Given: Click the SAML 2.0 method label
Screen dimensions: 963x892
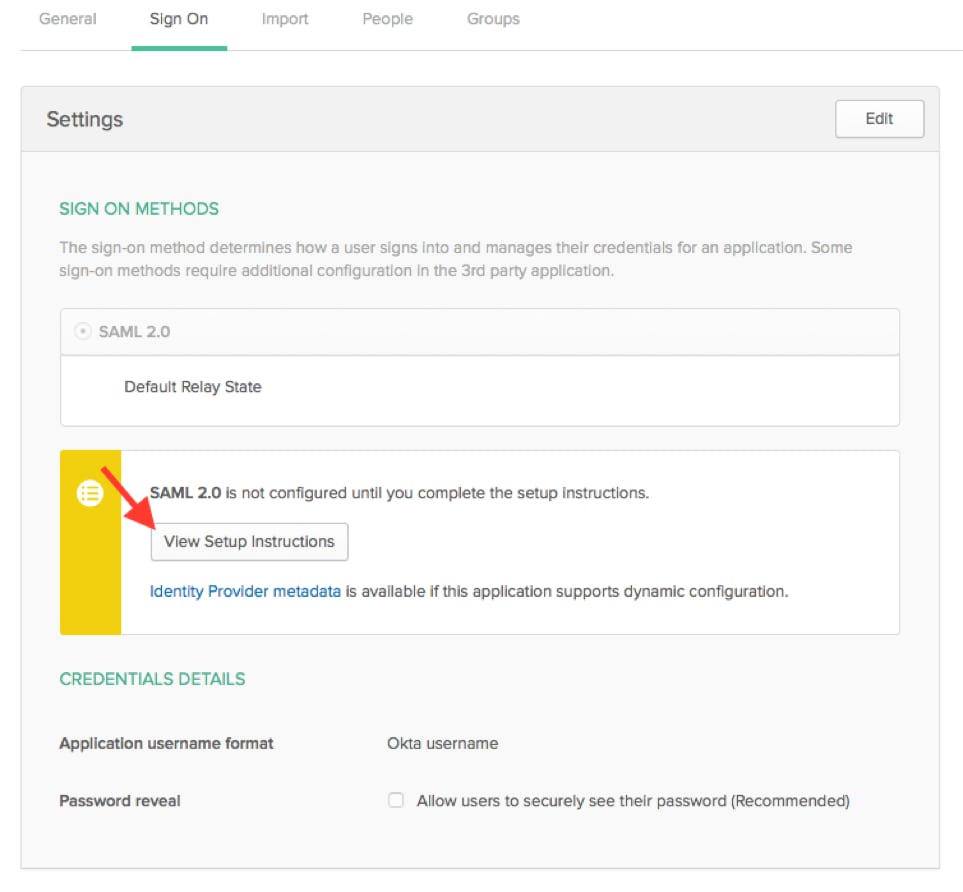Looking at the screenshot, I should [135, 332].
